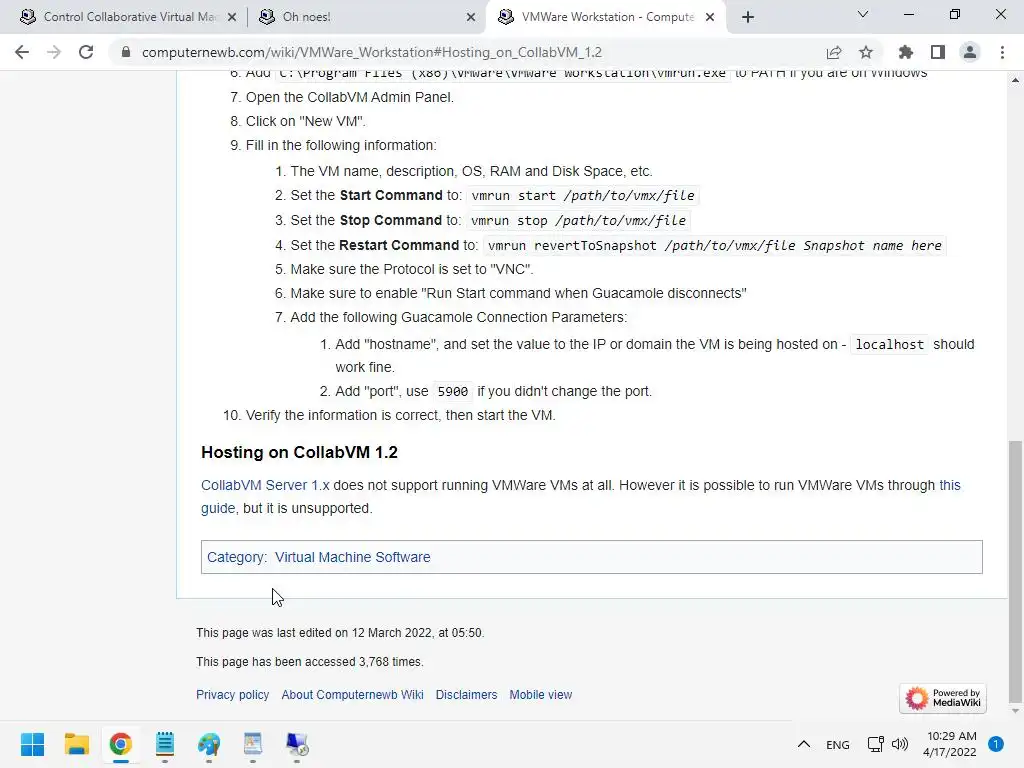Click the '5900' port code text
Viewport: 1024px width, 768px height.
(x=453, y=391)
